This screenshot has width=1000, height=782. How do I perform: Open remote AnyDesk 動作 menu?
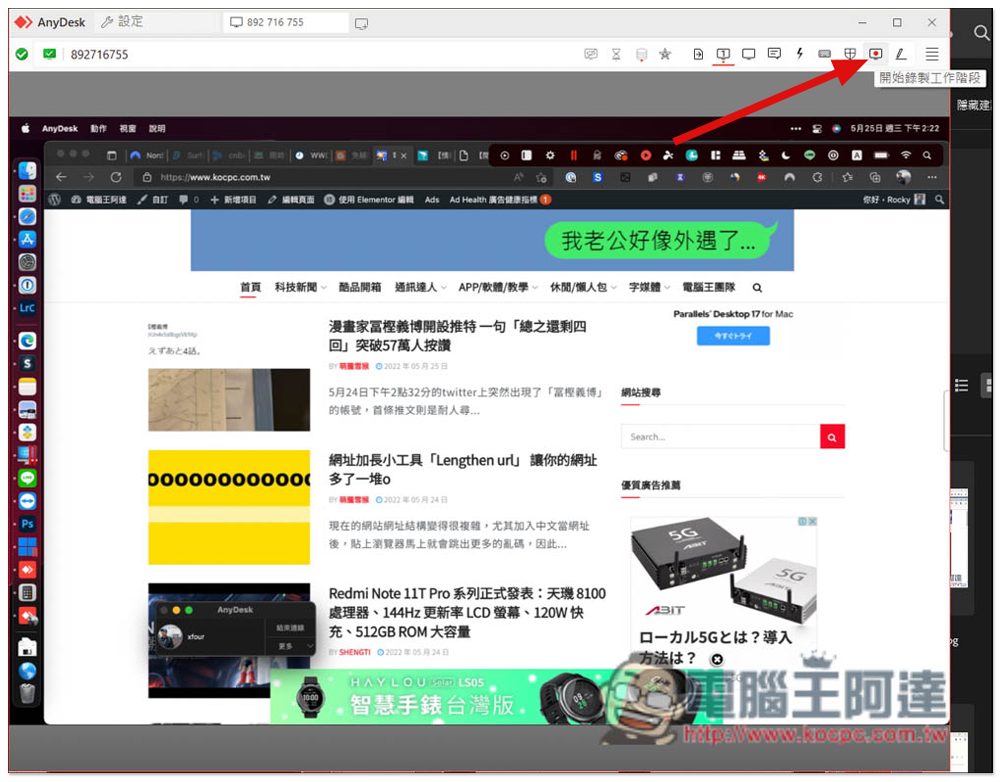click(98, 128)
